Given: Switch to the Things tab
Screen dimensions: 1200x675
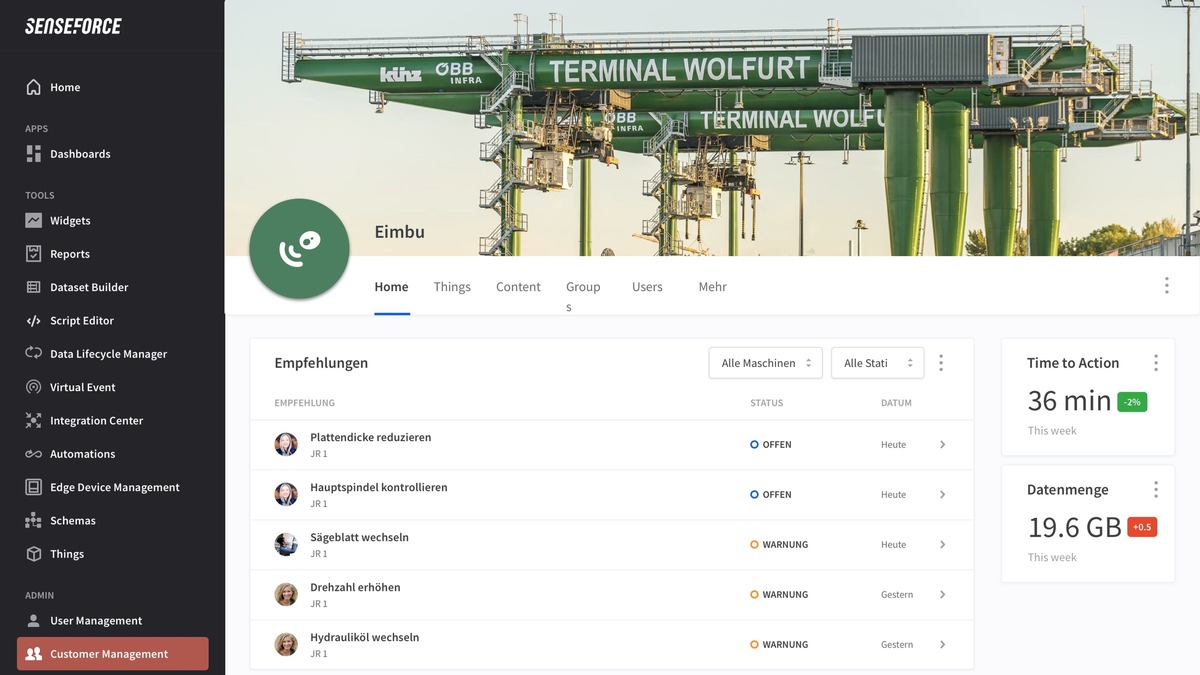Looking at the screenshot, I should point(452,287).
